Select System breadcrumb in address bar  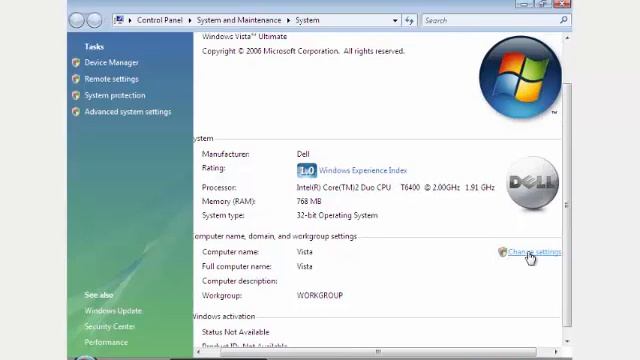point(307,20)
